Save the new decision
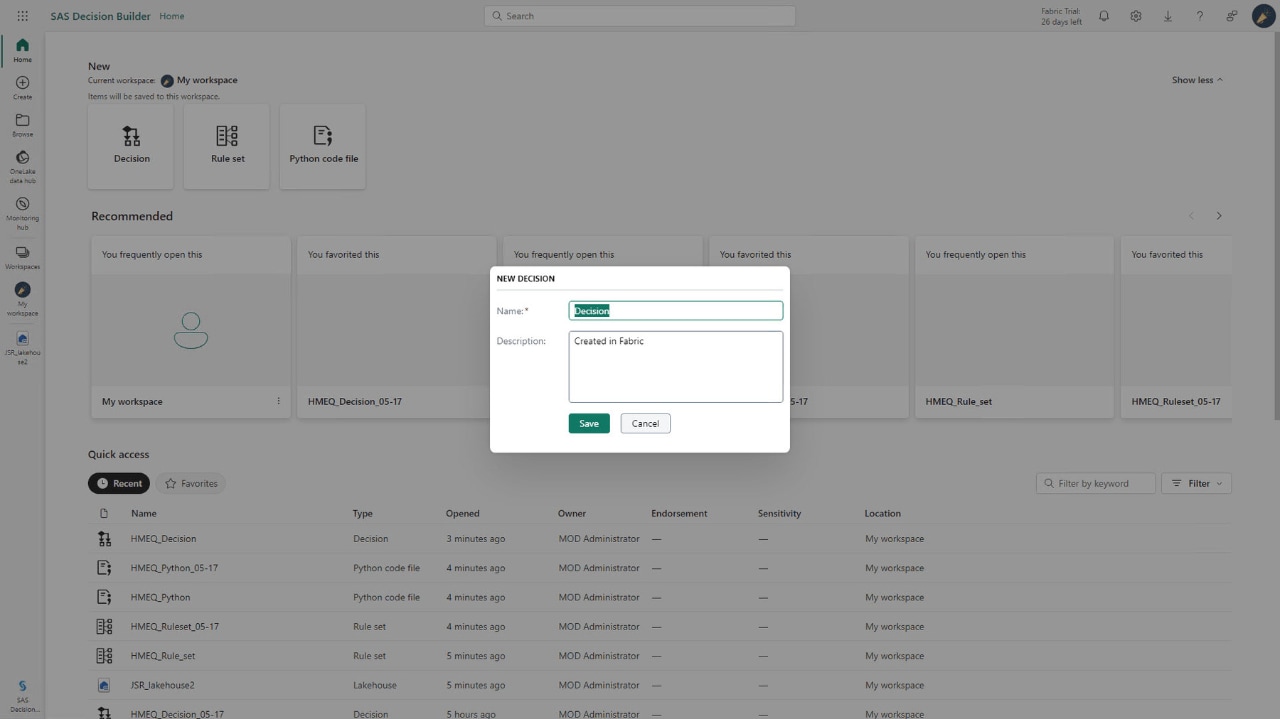 pos(588,423)
